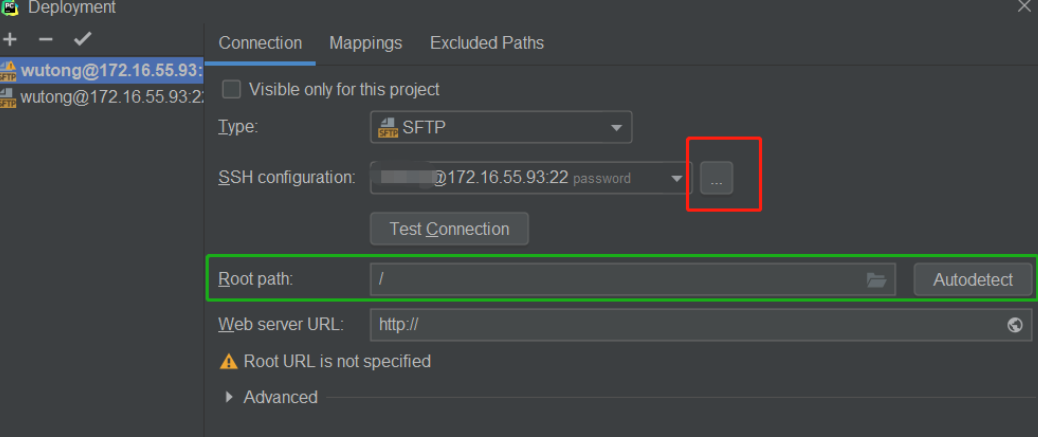Enable Visible only for this project checkbox
Screen dimensions: 1038x437
pyautogui.click(x=232, y=89)
